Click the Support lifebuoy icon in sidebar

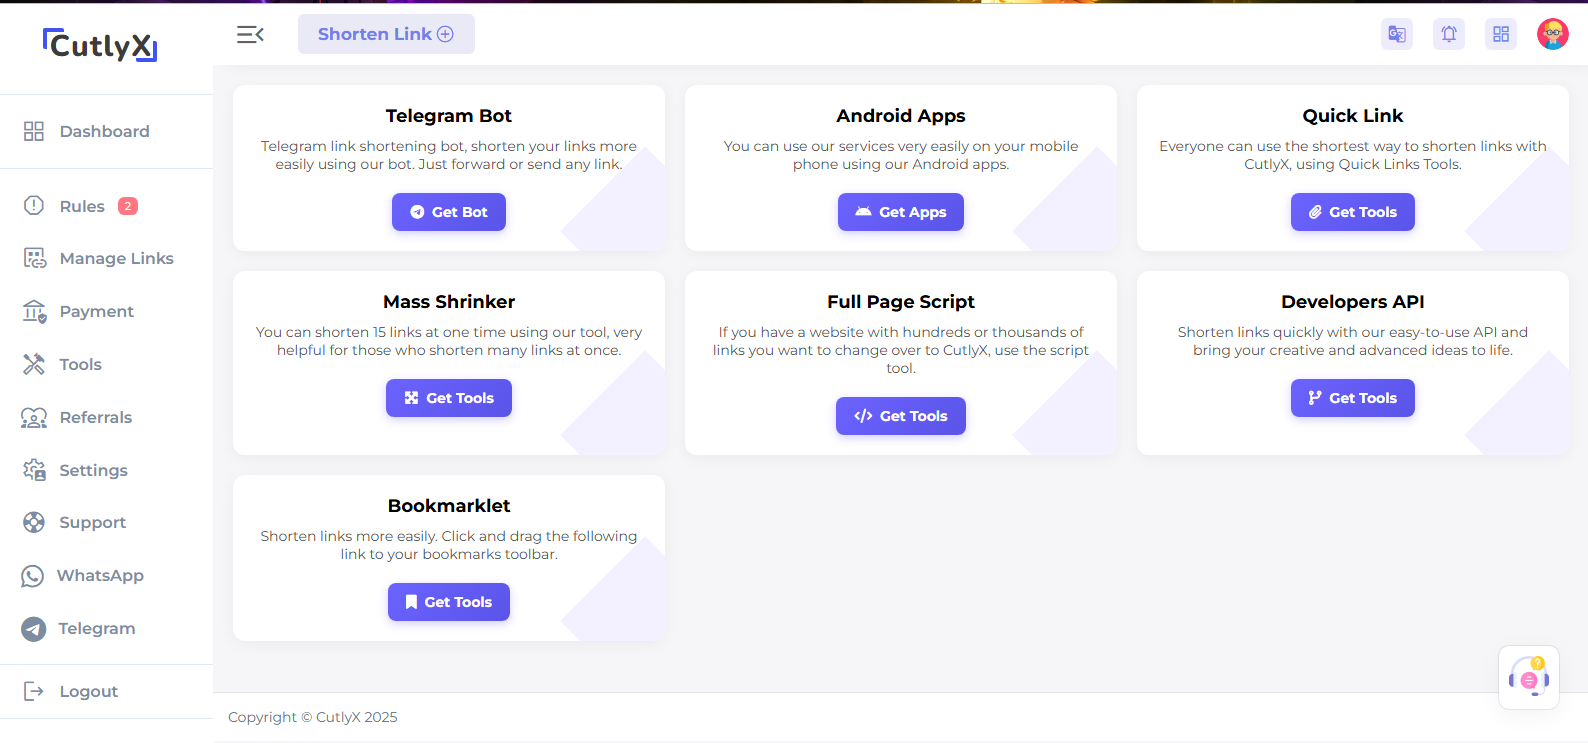point(34,522)
